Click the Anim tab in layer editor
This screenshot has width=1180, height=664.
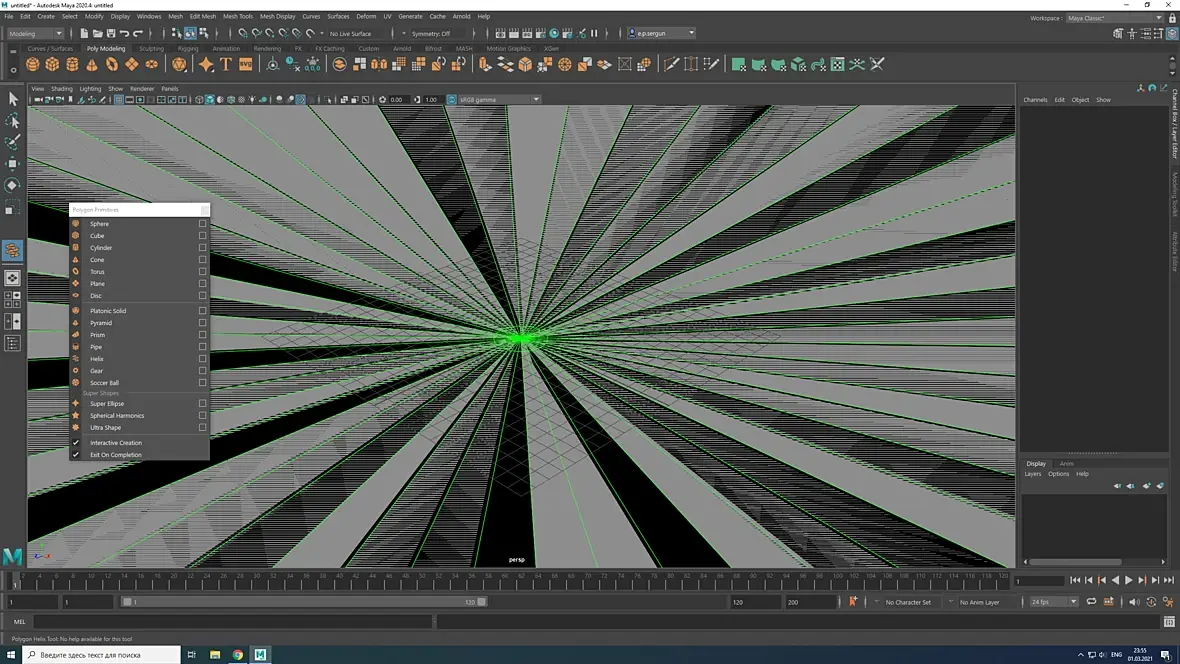tap(1066, 463)
